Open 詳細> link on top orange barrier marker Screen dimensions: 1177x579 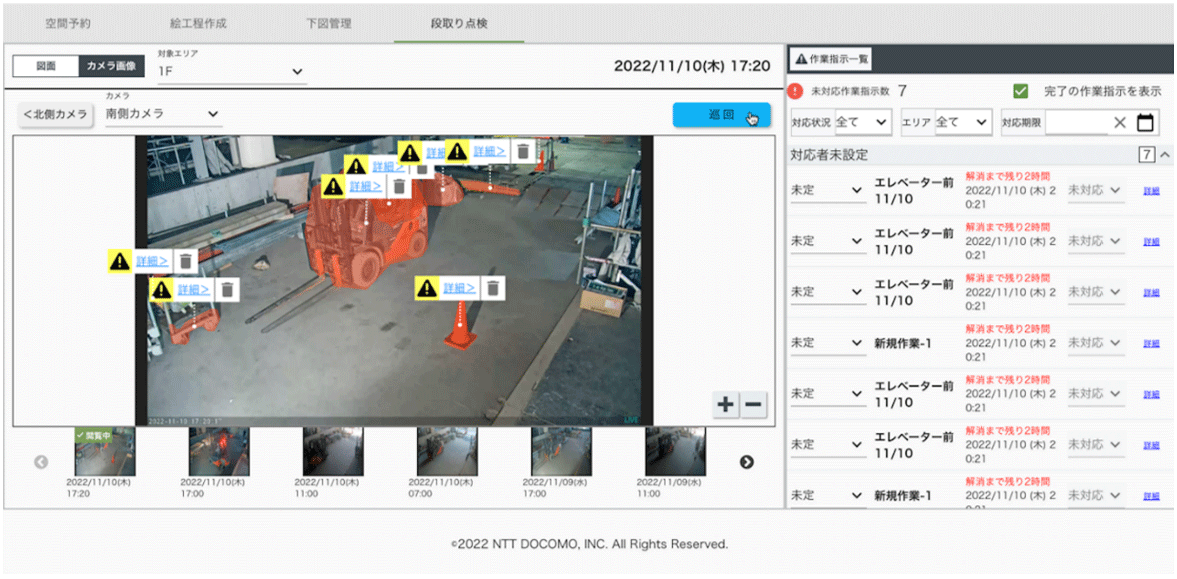point(489,151)
